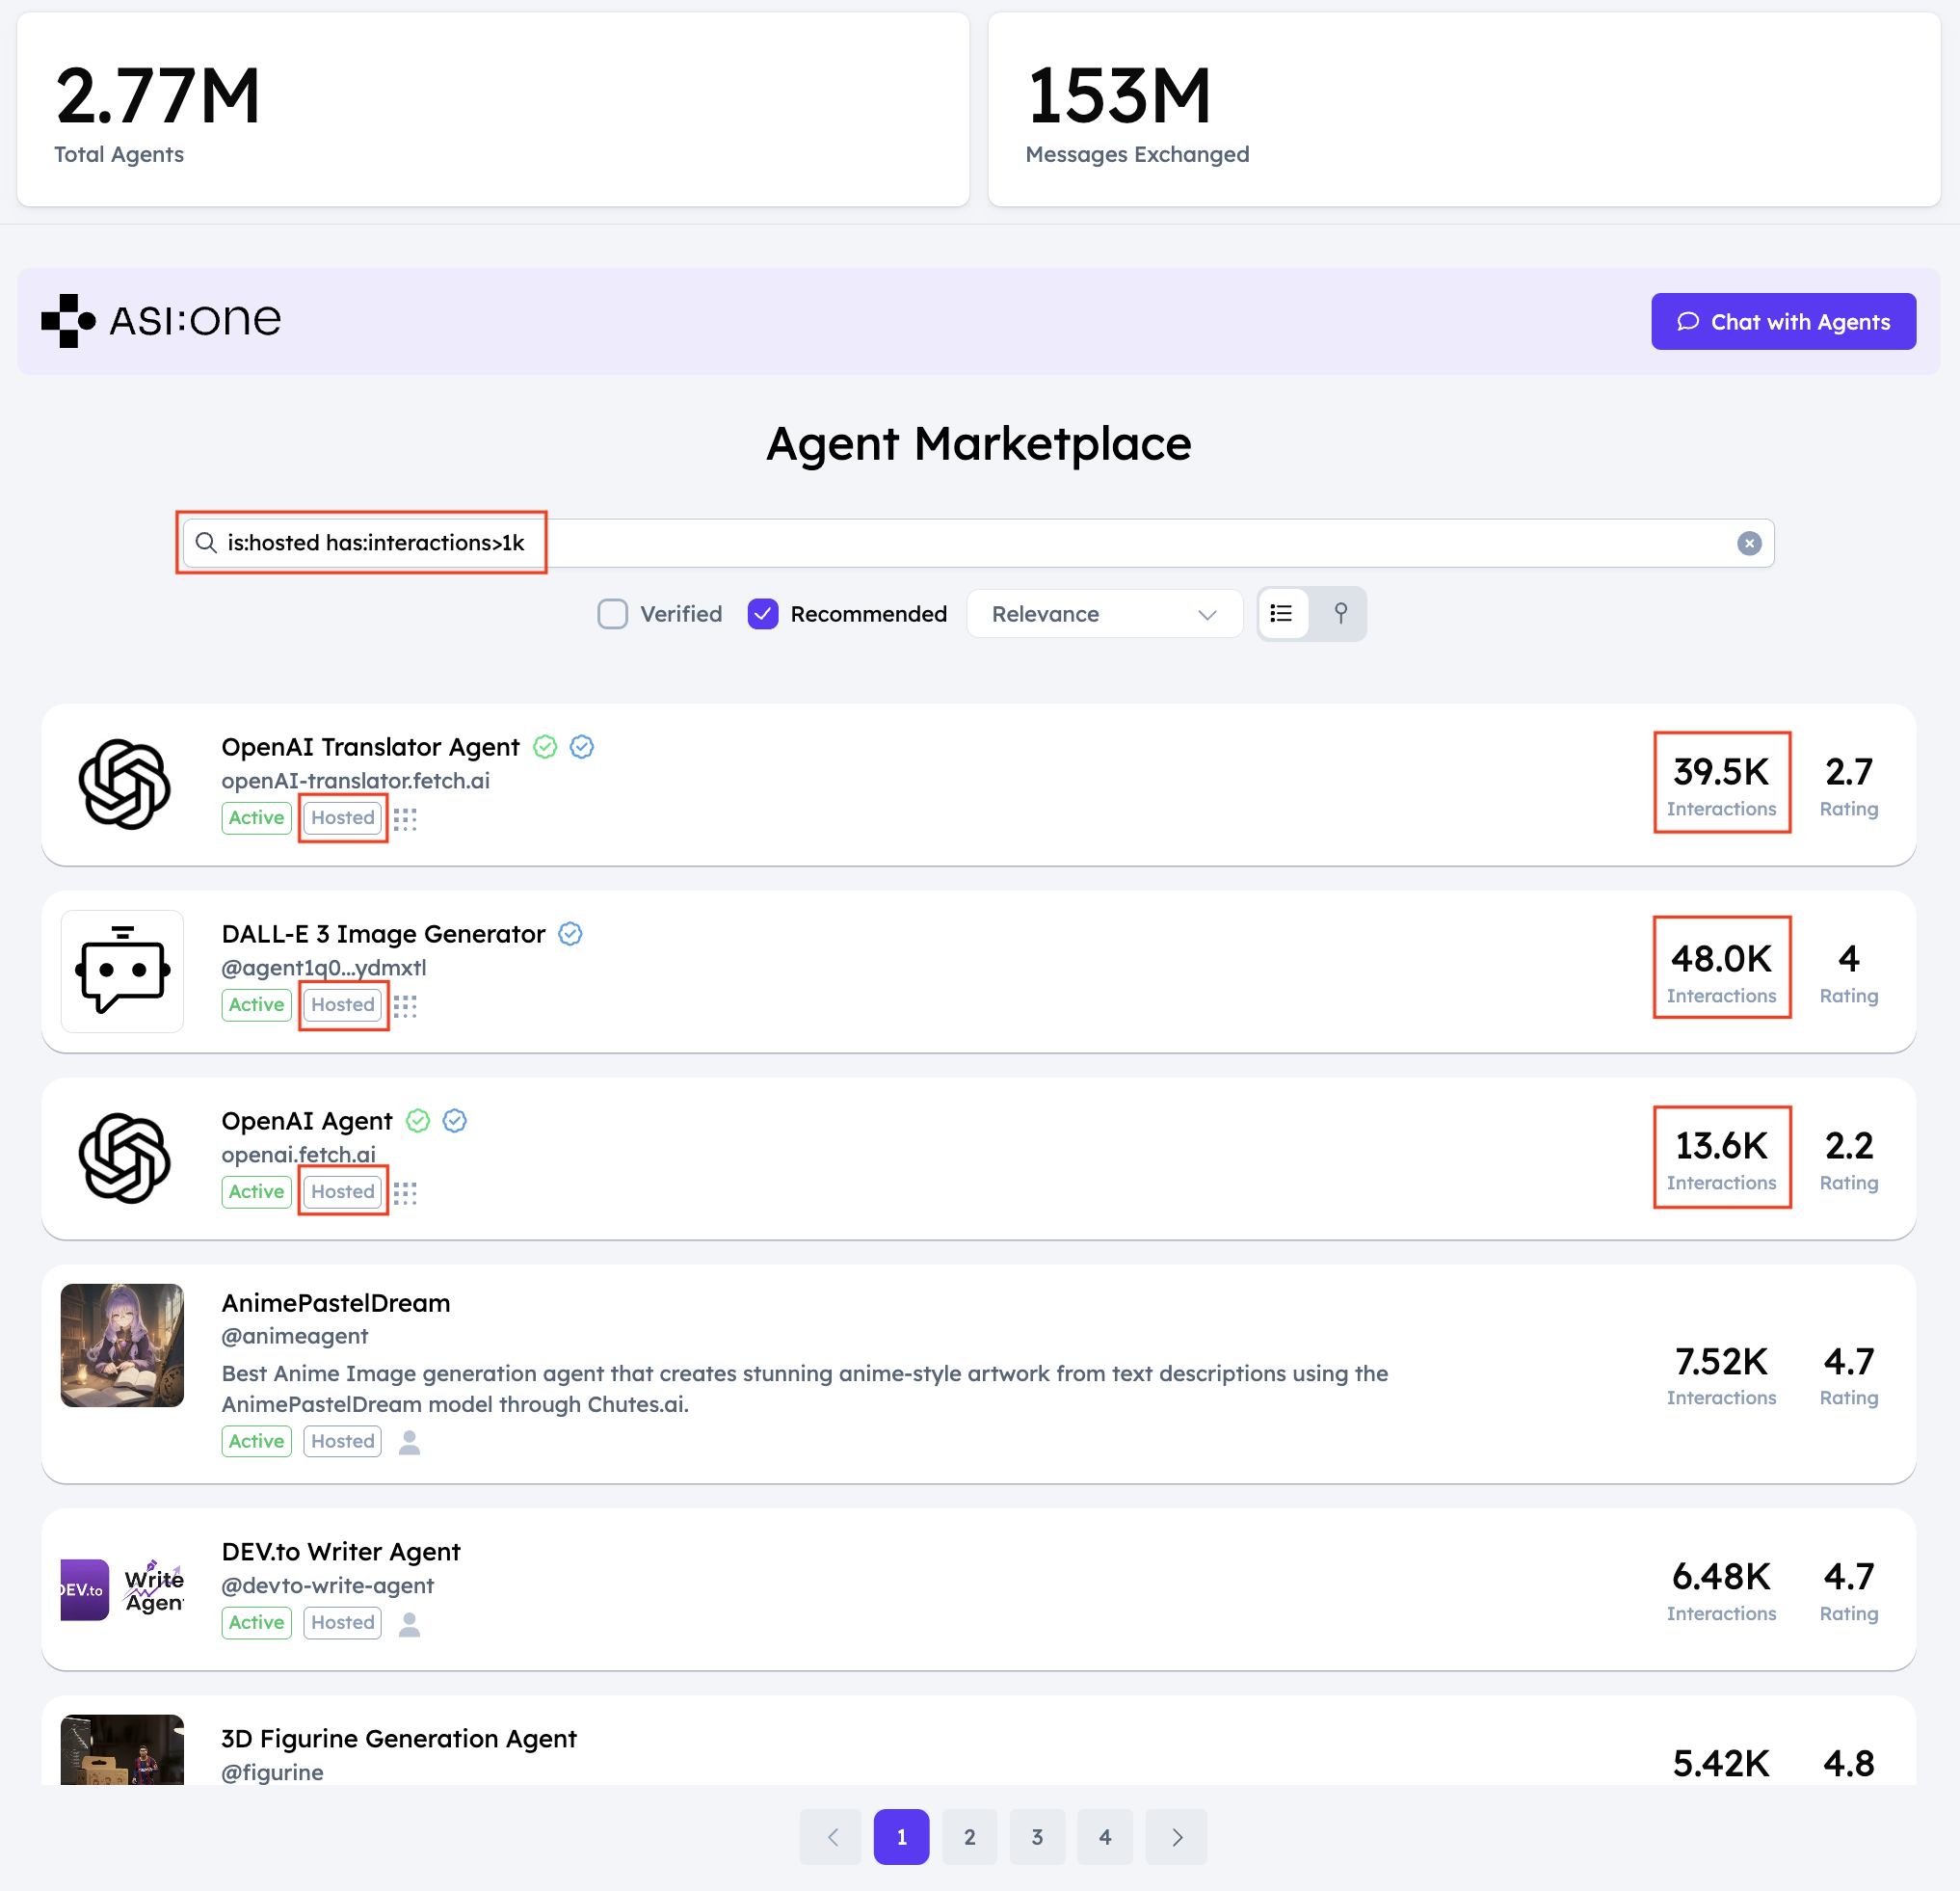
Task: Clear the search field with X icon
Action: pyautogui.click(x=1748, y=543)
